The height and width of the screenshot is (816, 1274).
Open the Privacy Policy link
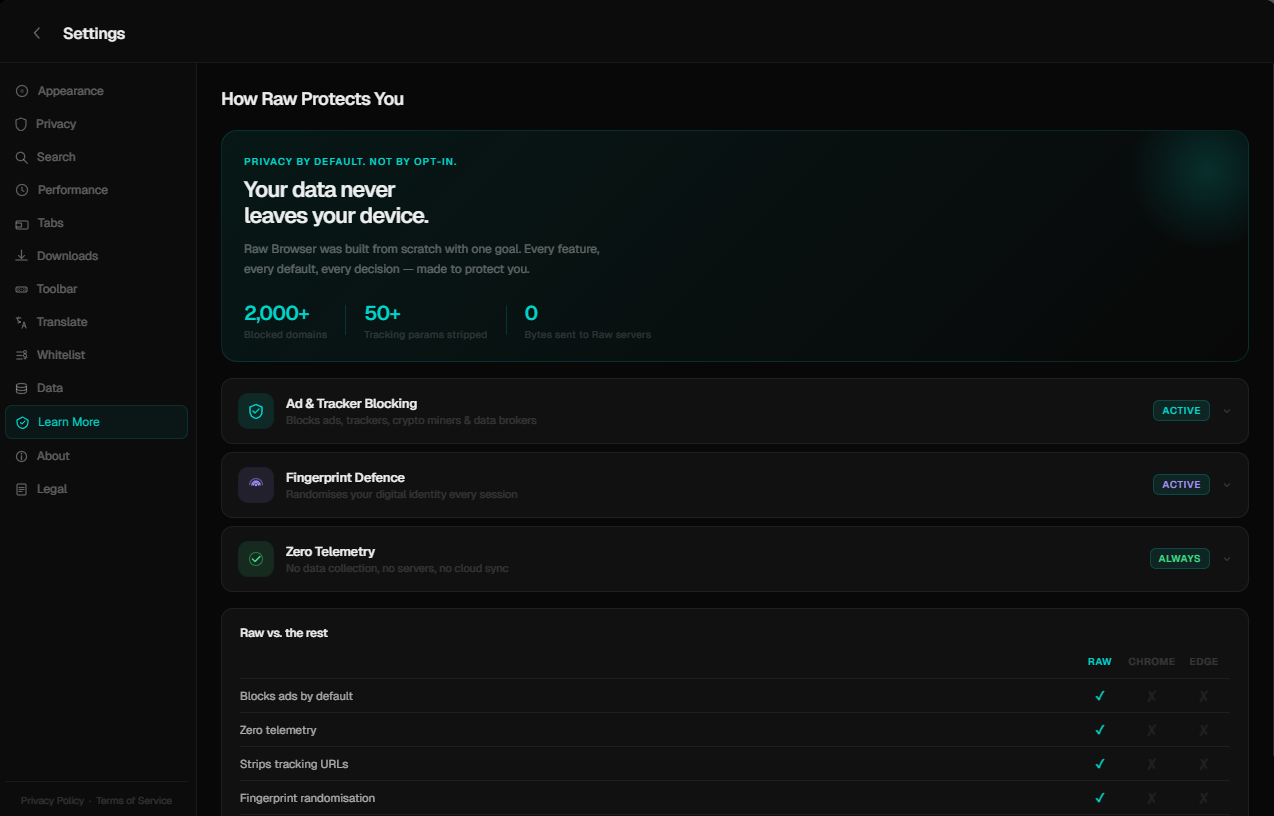pos(52,800)
